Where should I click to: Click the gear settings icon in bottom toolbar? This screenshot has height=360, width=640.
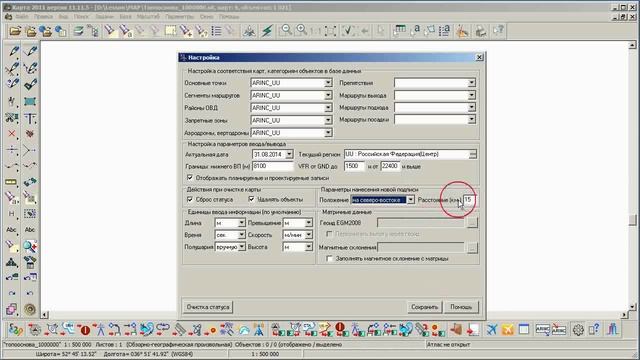(578, 329)
